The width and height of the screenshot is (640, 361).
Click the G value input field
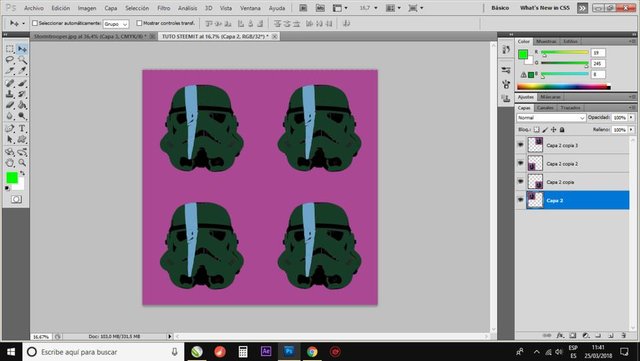tap(598, 64)
